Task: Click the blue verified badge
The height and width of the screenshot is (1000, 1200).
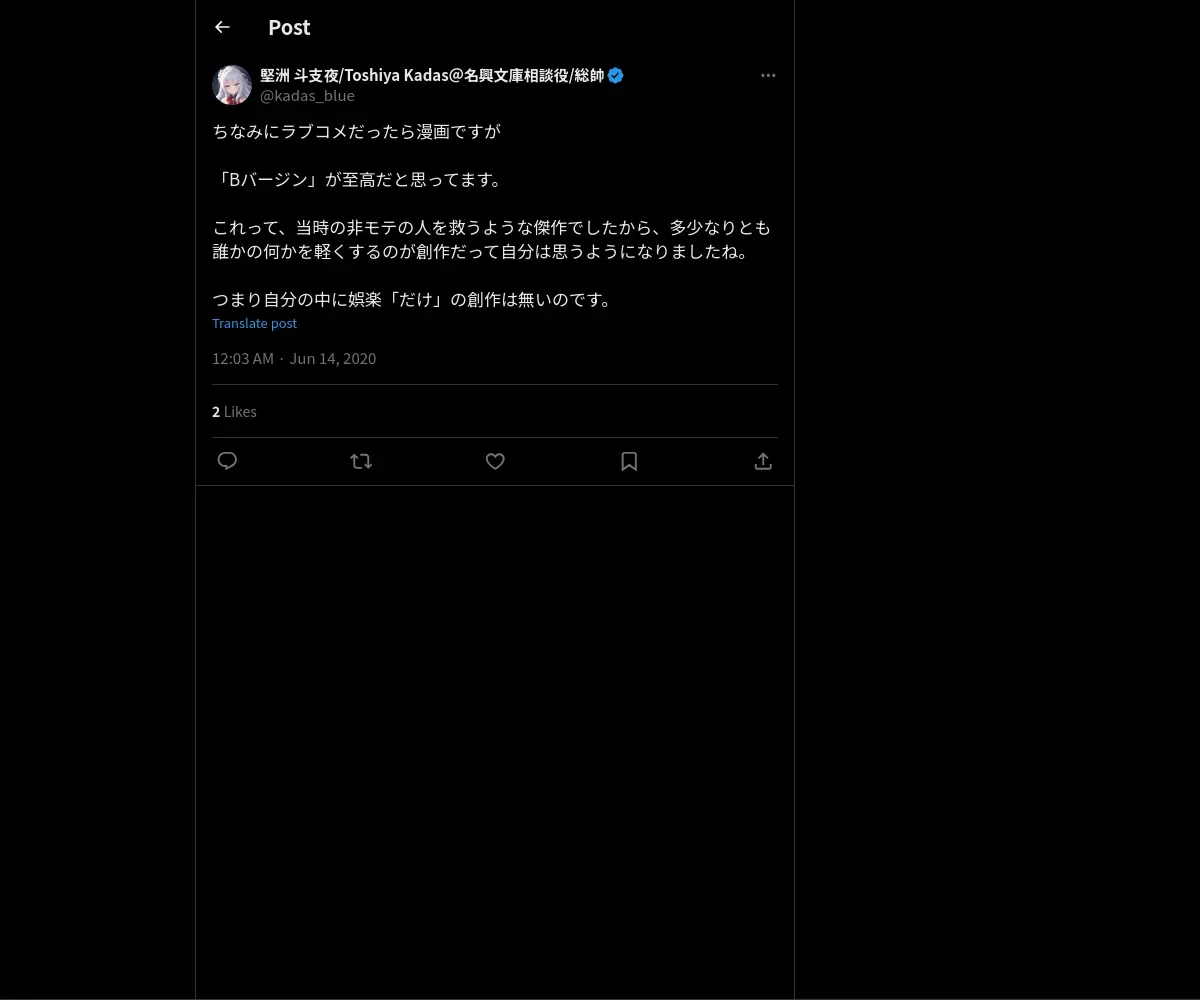Action: (x=616, y=75)
